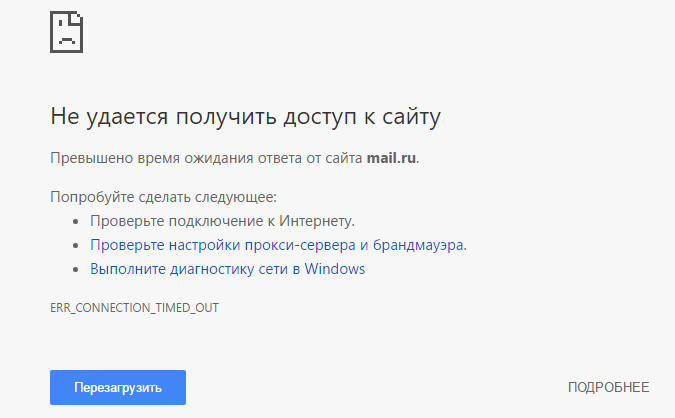
Task: Click the bullet before the proxy settings link
Action: [76, 246]
